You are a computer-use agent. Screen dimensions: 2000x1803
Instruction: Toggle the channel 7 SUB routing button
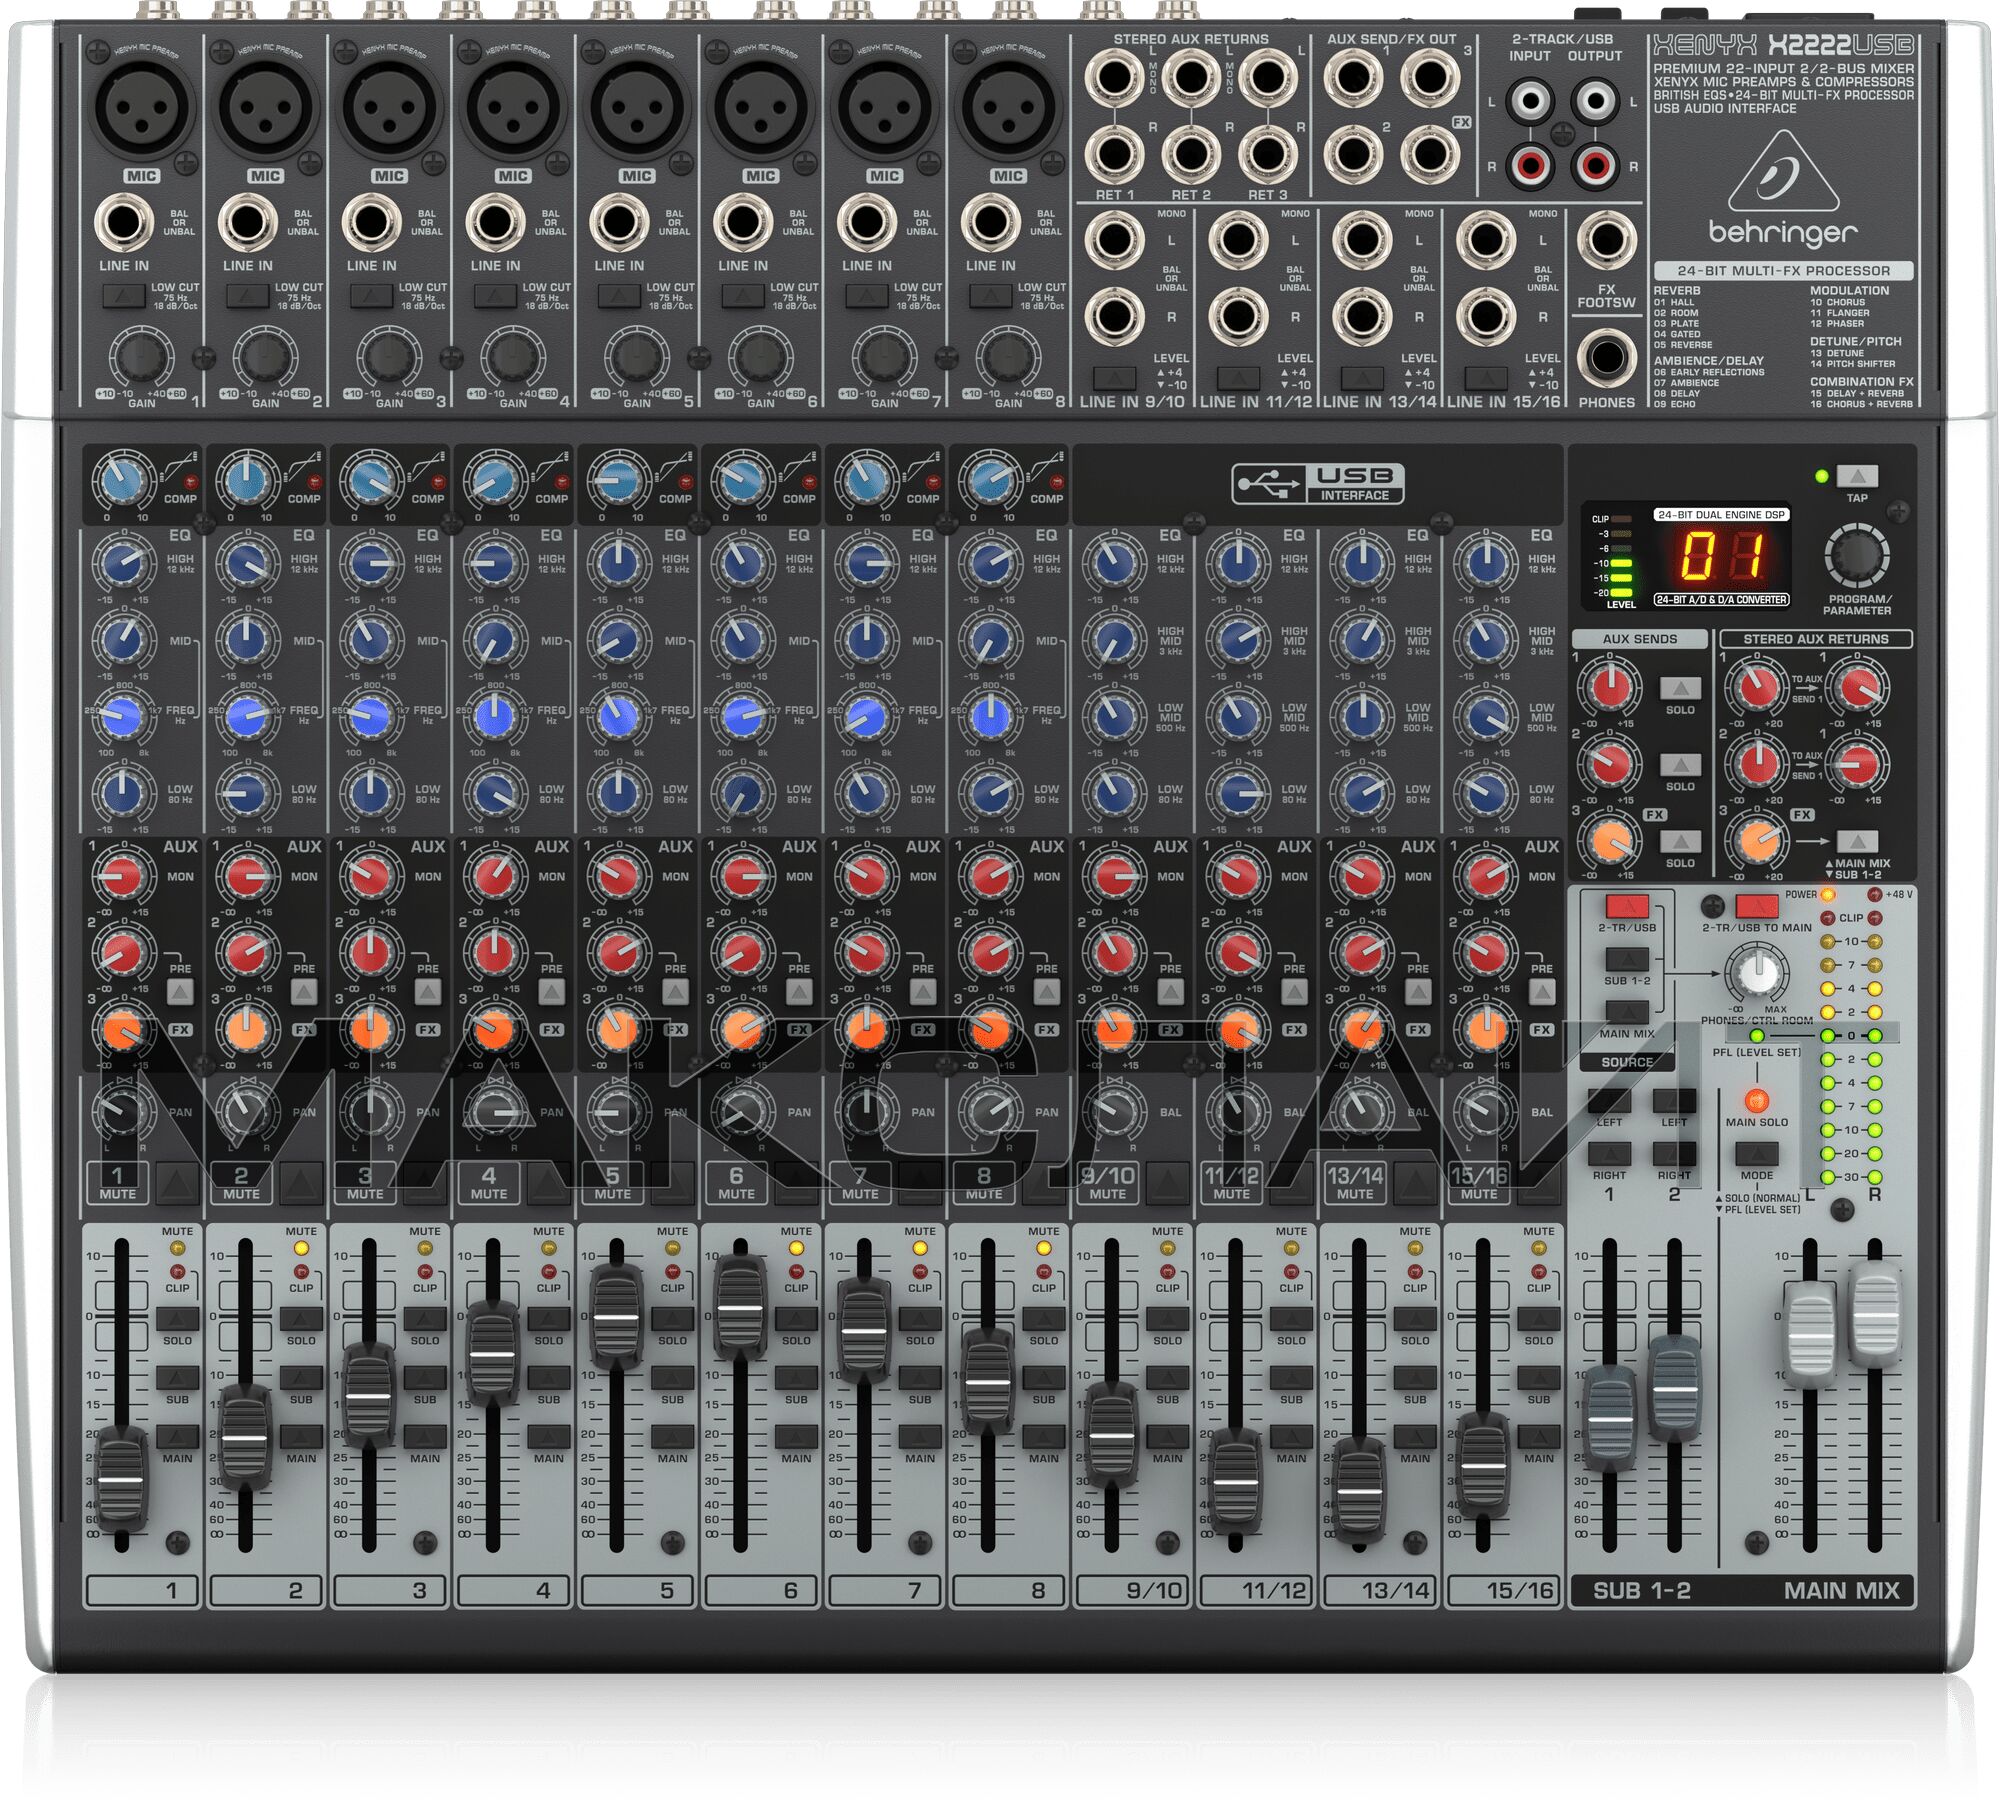pos(920,1377)
